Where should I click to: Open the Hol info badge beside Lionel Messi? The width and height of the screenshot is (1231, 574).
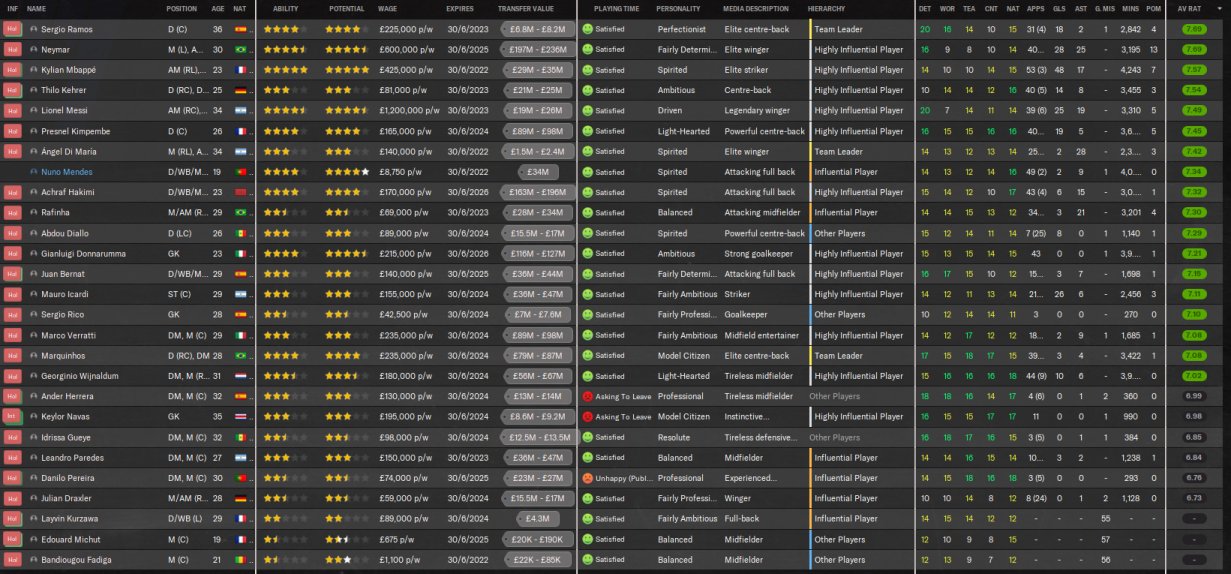(12, 110)
